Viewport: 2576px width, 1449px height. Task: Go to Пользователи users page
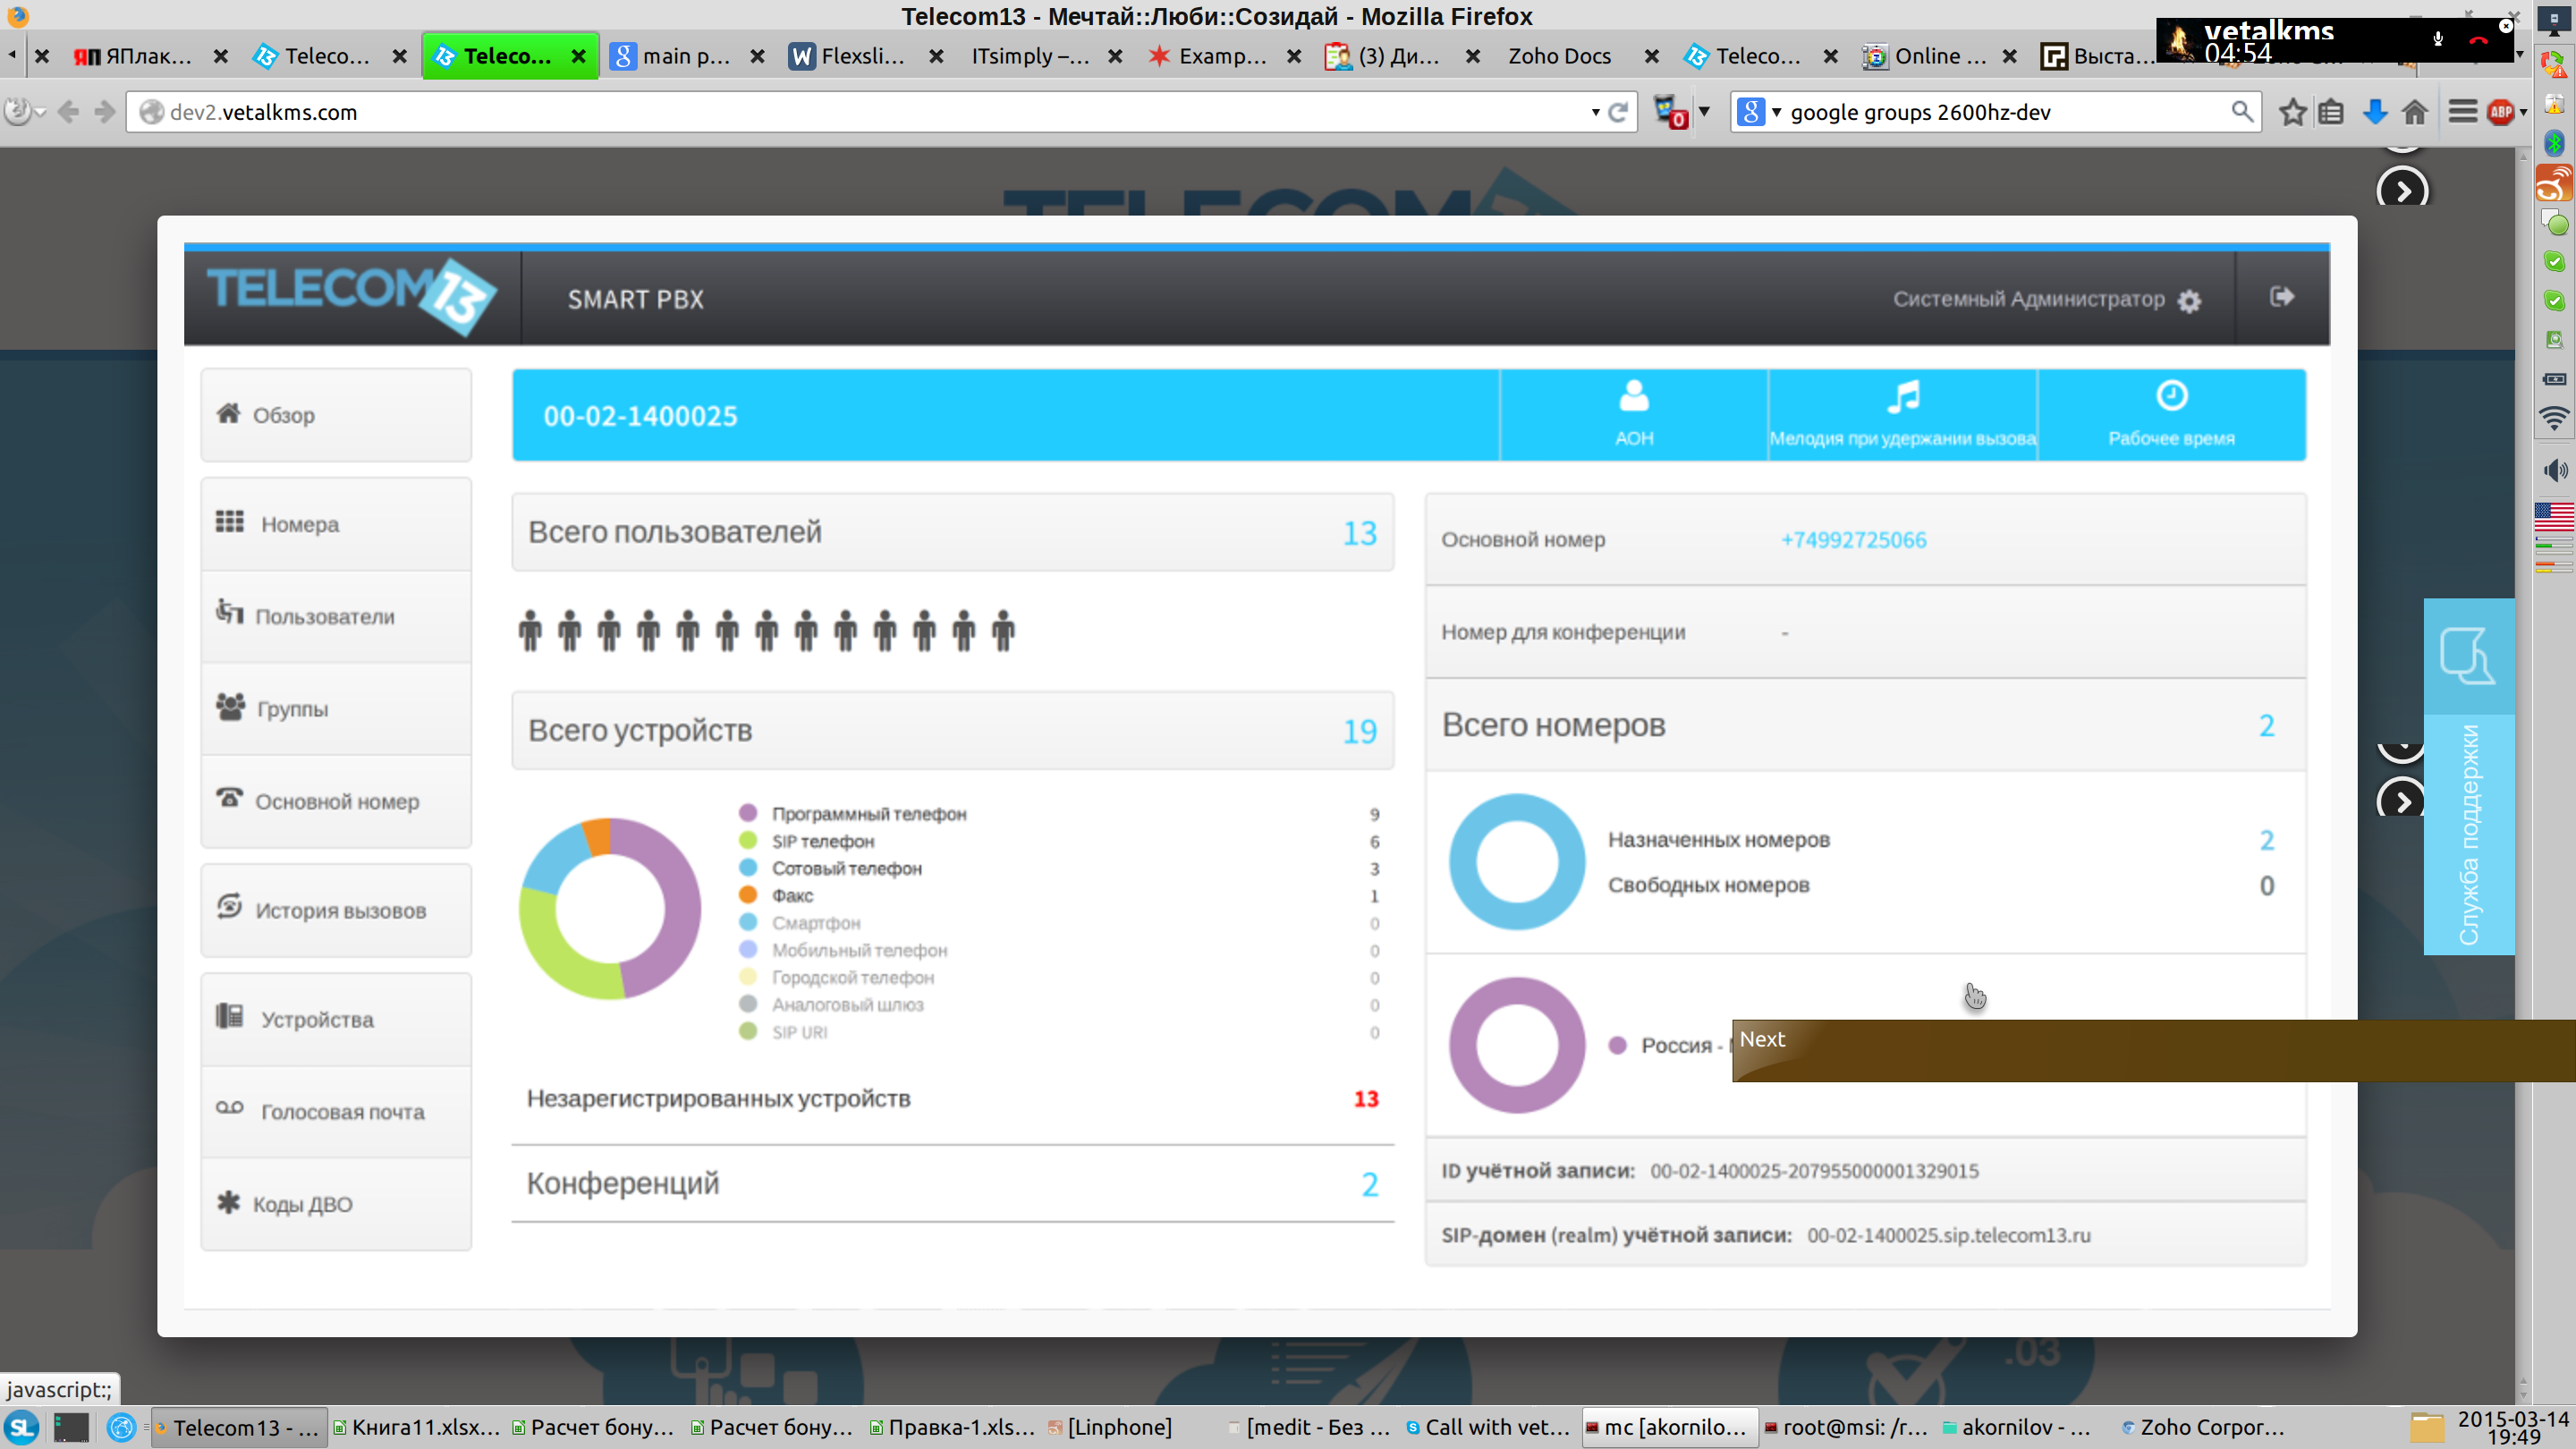tap(336, 616)
